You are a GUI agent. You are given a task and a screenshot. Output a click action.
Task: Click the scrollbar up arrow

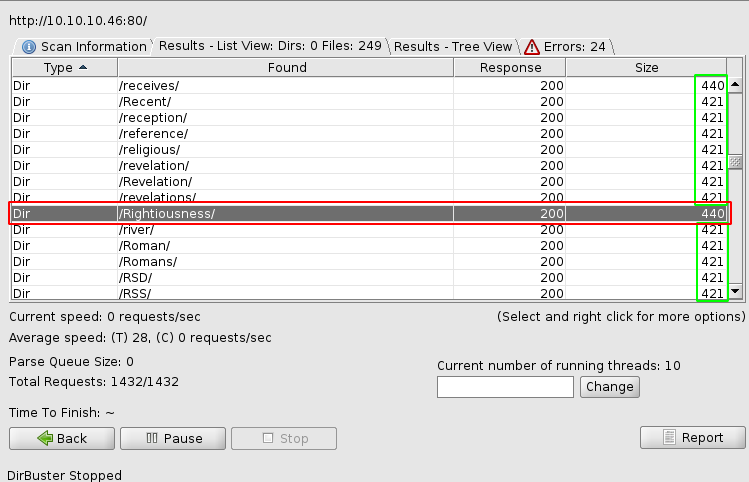coord(735,86)
